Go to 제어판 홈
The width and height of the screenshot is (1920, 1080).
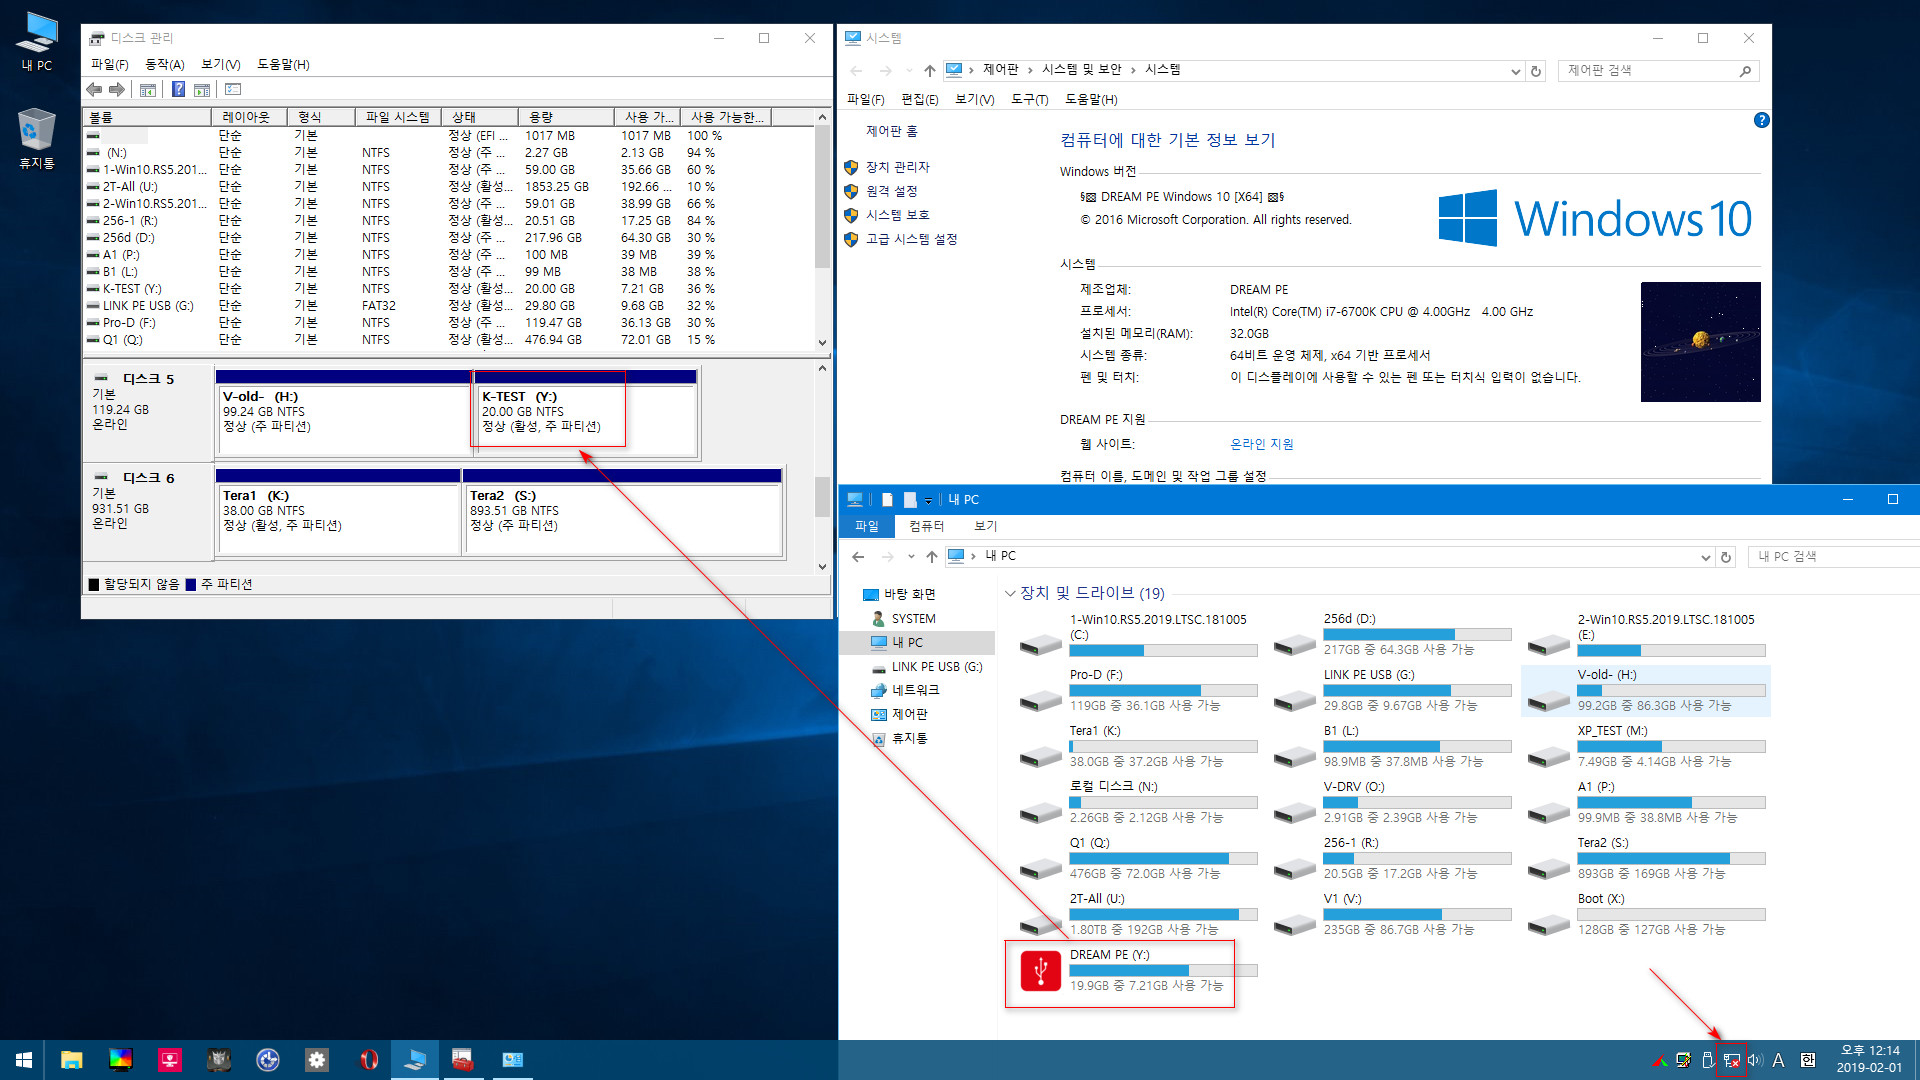(x=892, y=131)
